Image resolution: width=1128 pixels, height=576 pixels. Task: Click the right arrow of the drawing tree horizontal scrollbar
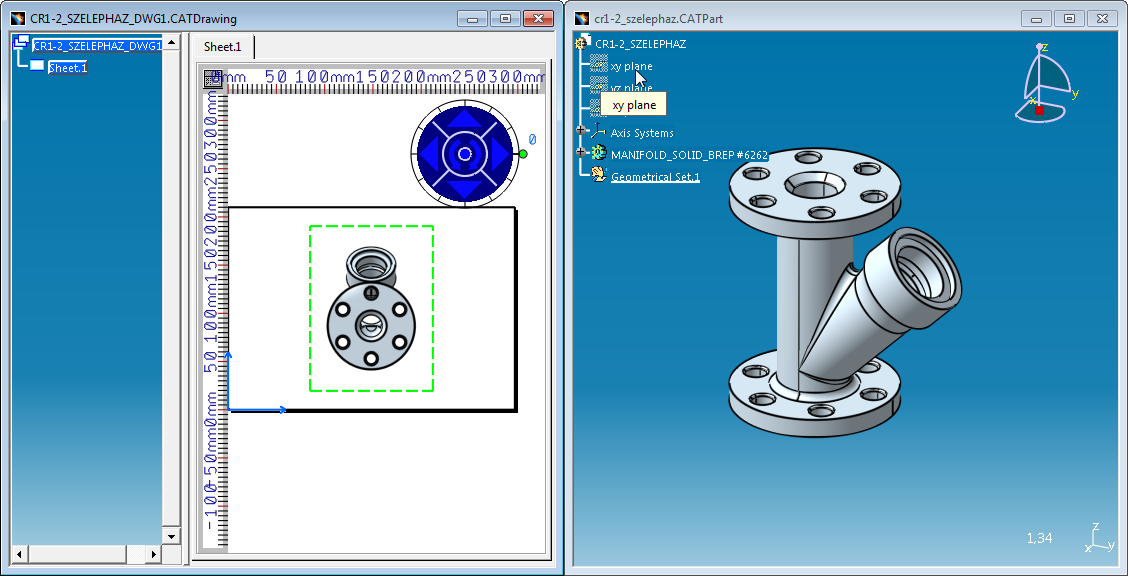[x=153, y=554]
